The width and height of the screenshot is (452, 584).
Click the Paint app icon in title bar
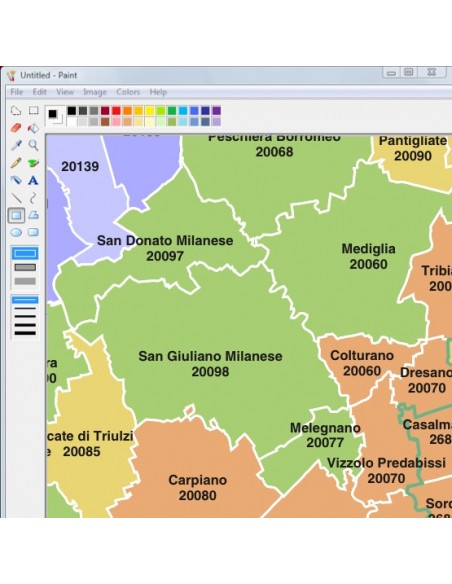(12, 75)
